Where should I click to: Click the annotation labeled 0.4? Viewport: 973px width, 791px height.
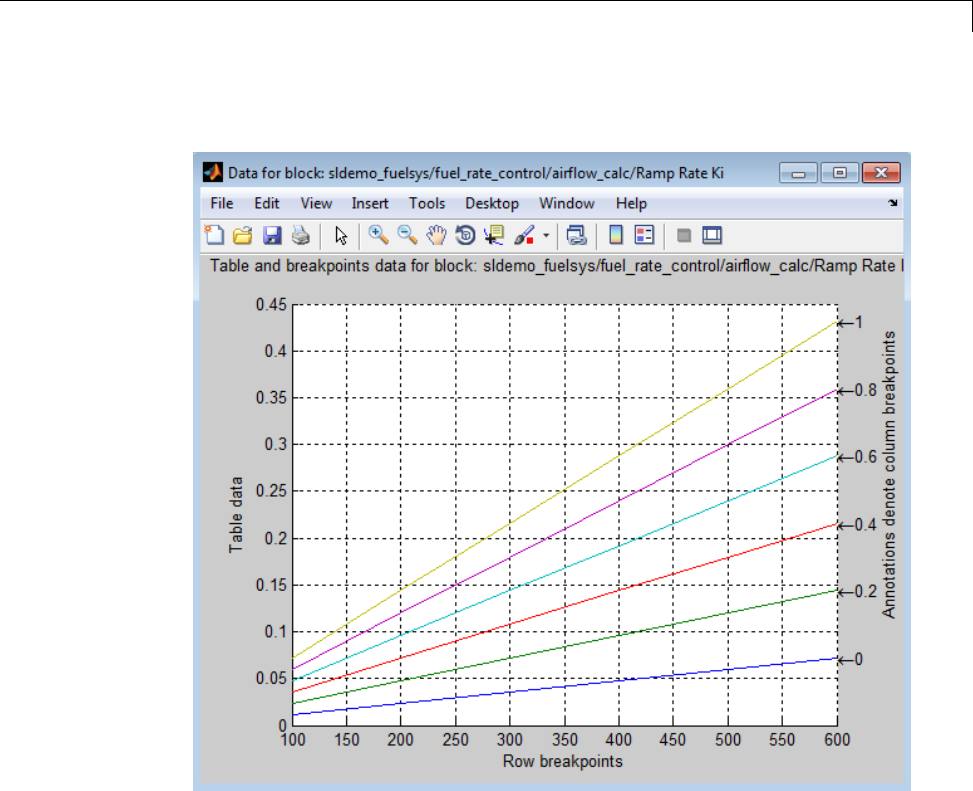857,525
